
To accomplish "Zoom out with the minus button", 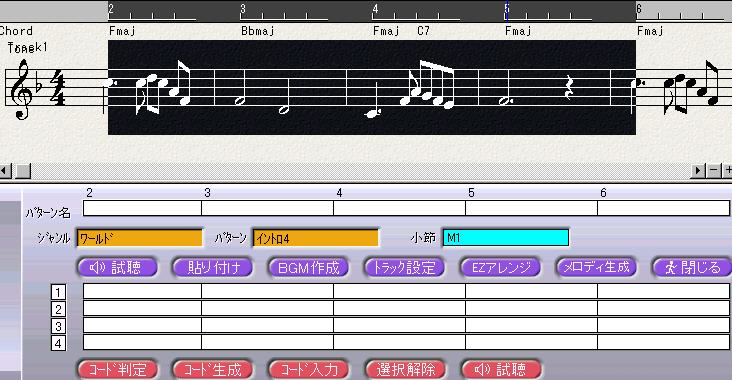I will click(714, 170).
